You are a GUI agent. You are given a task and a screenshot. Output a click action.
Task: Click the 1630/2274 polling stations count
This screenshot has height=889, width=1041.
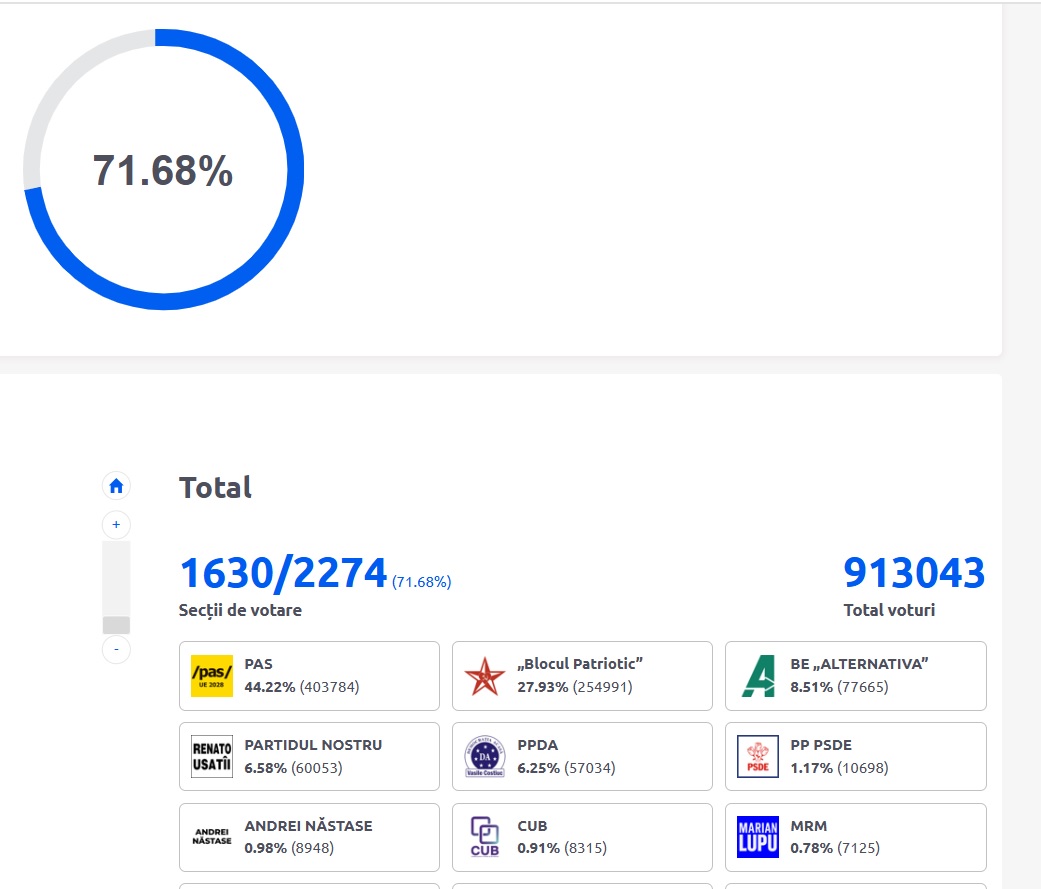pos(283,574)
